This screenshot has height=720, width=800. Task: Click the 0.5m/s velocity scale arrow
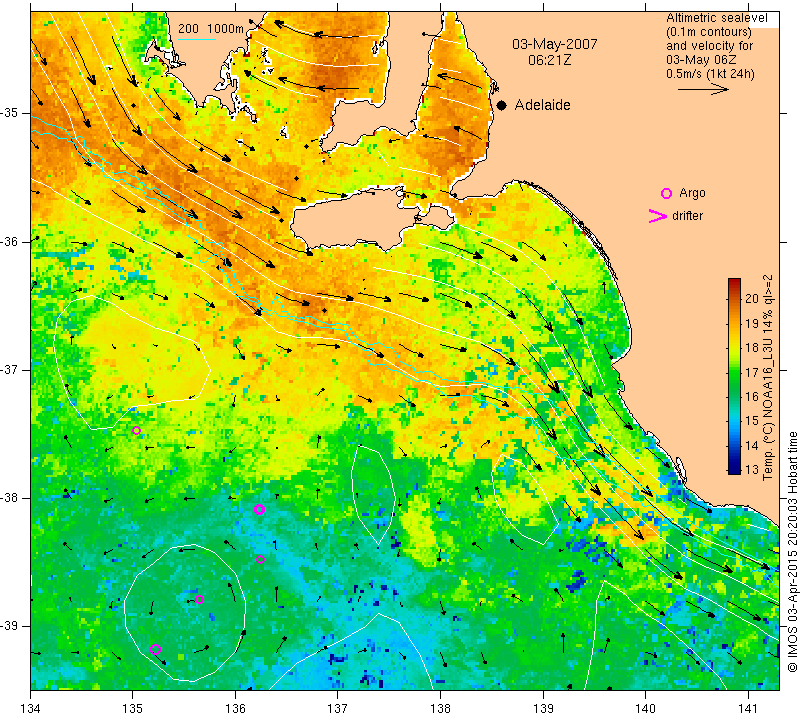[x=703, y=89]
